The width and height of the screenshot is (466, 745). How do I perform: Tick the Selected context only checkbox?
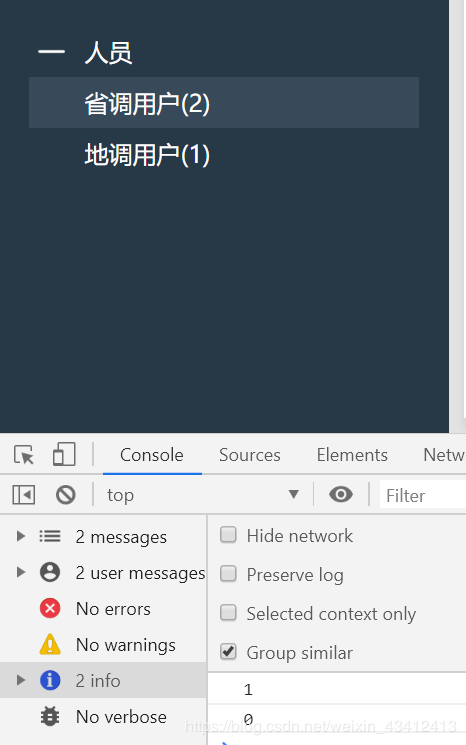click(x=228, y=613)
